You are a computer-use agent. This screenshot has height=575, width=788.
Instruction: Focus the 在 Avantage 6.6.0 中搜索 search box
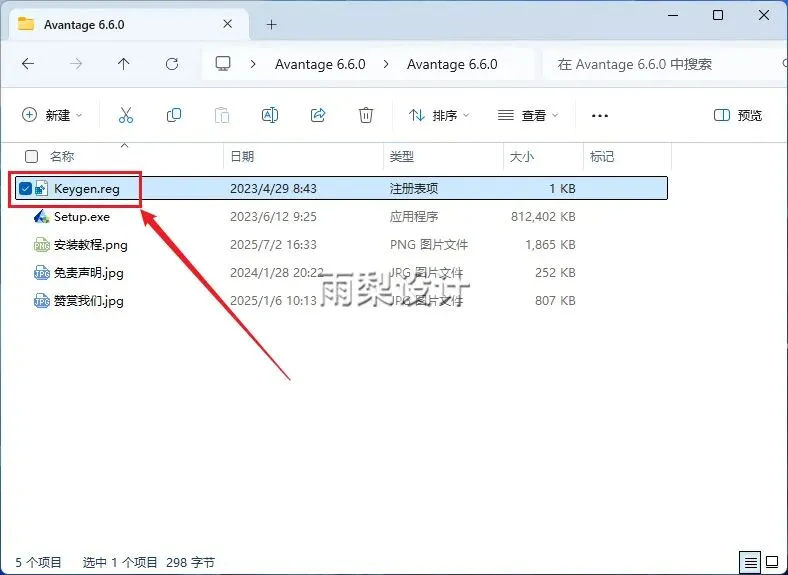[x=663, y=64]
